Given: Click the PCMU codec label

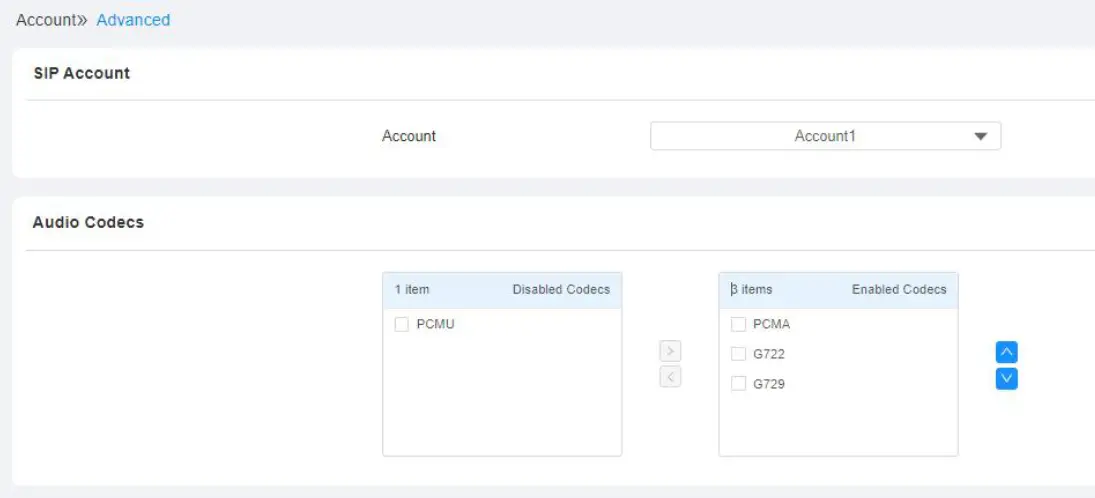Looking at the screenshot, I should click(x=436, y=324).
